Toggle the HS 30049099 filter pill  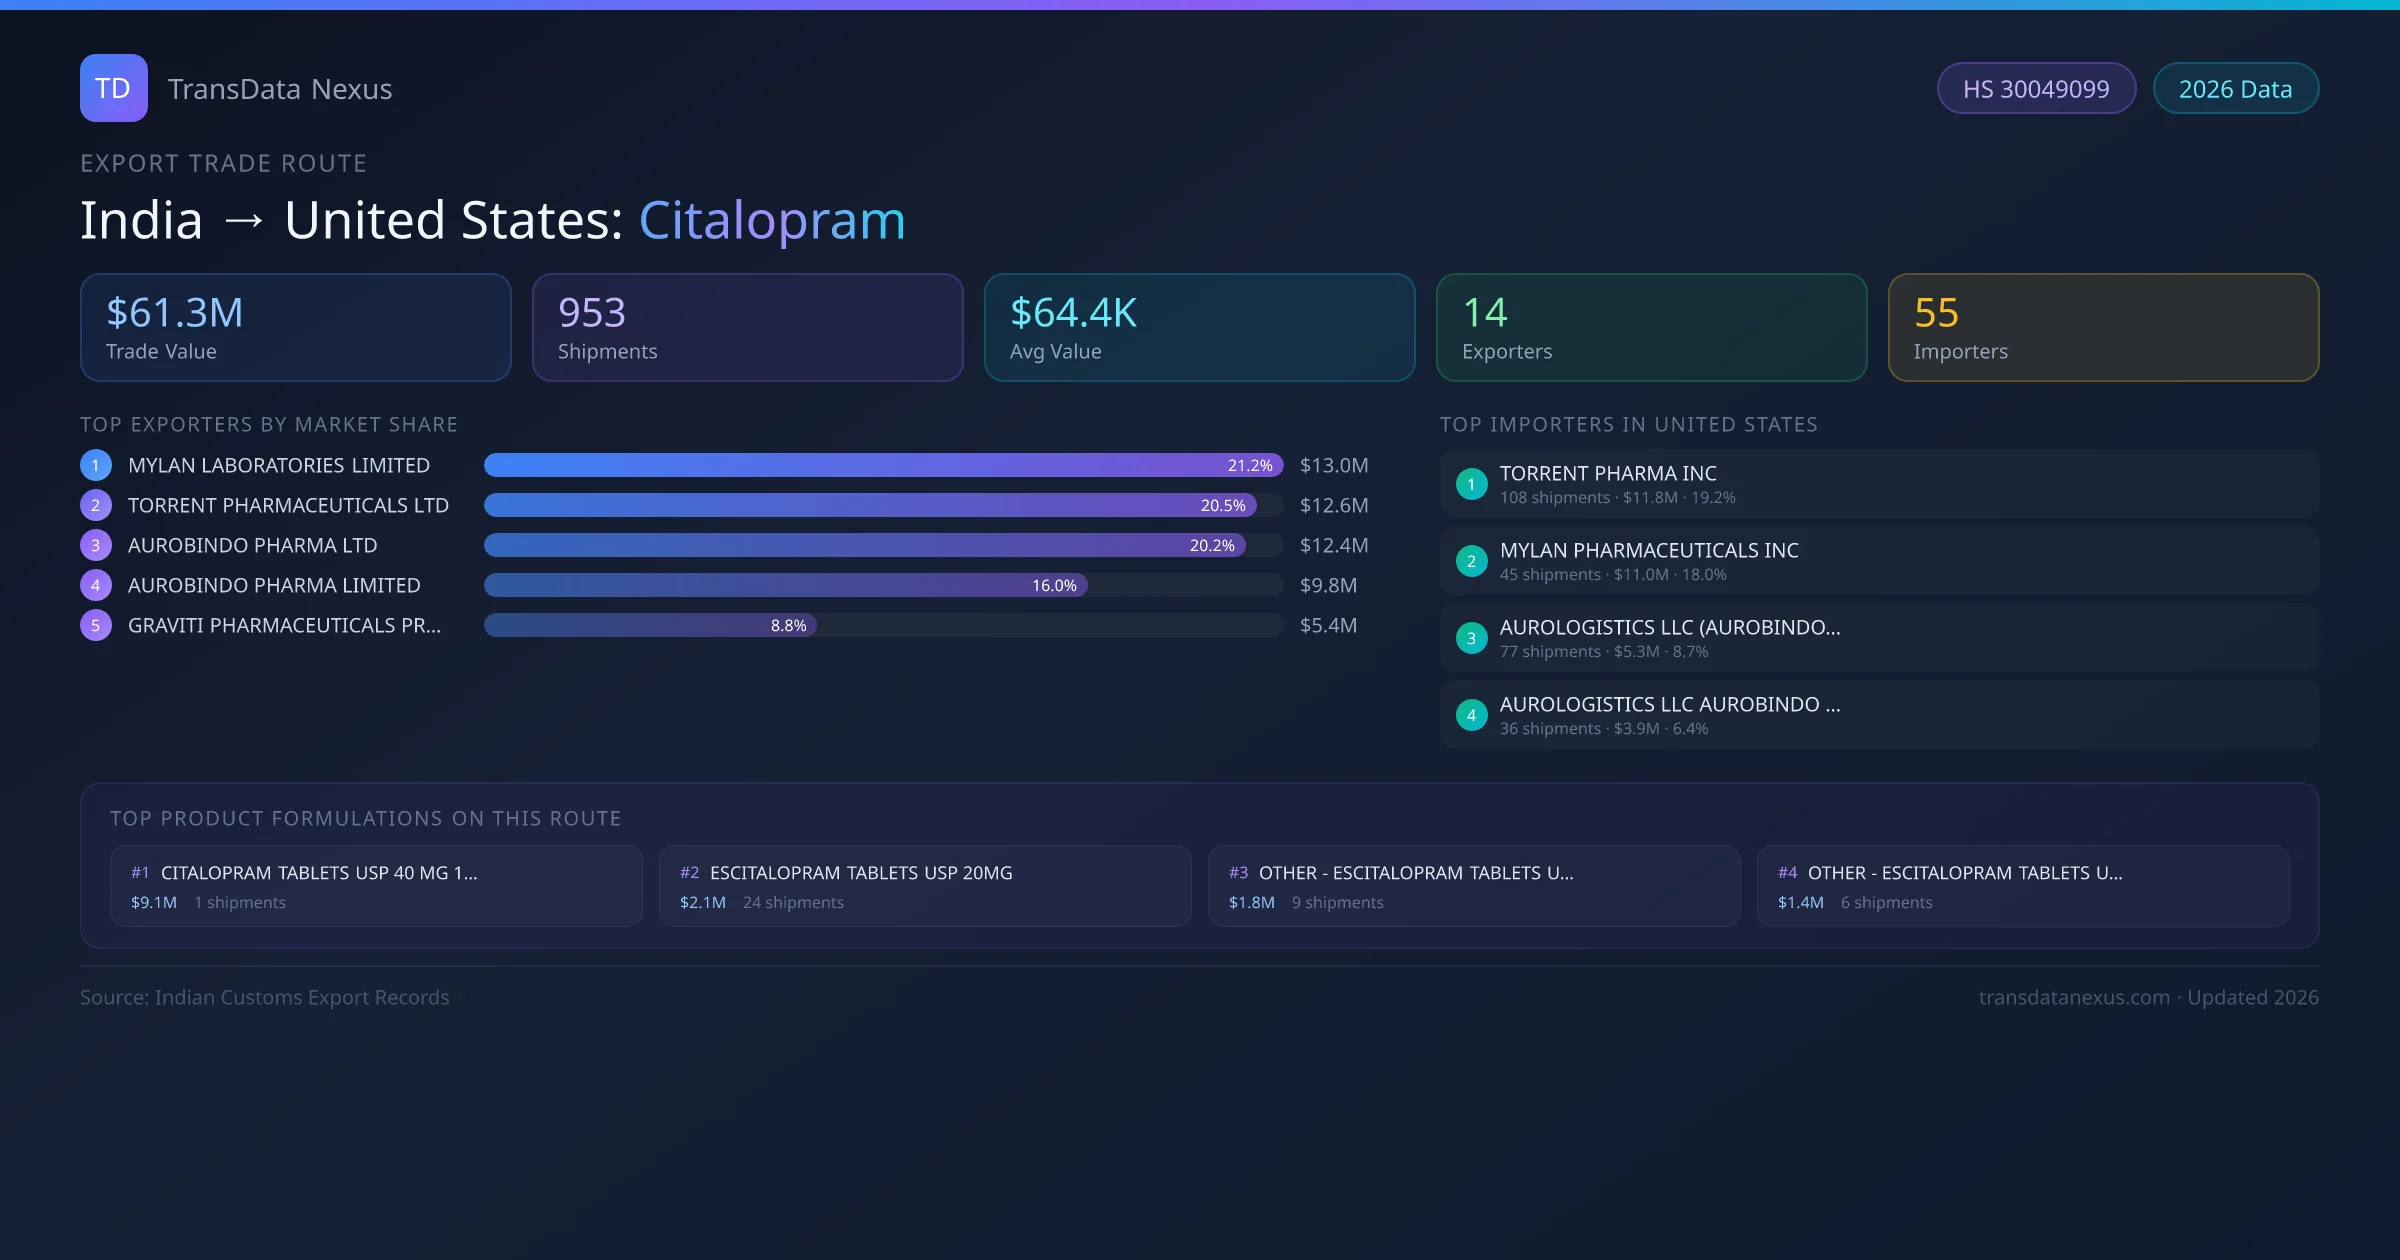tap(2036, 88)
